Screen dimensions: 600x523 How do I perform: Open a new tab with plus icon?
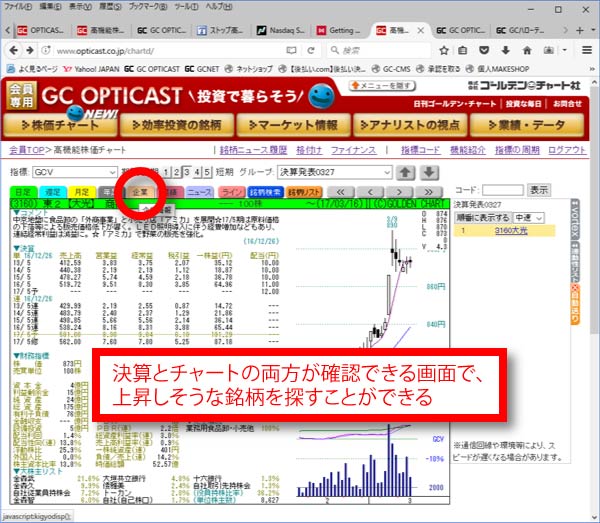tap(580, 30)
